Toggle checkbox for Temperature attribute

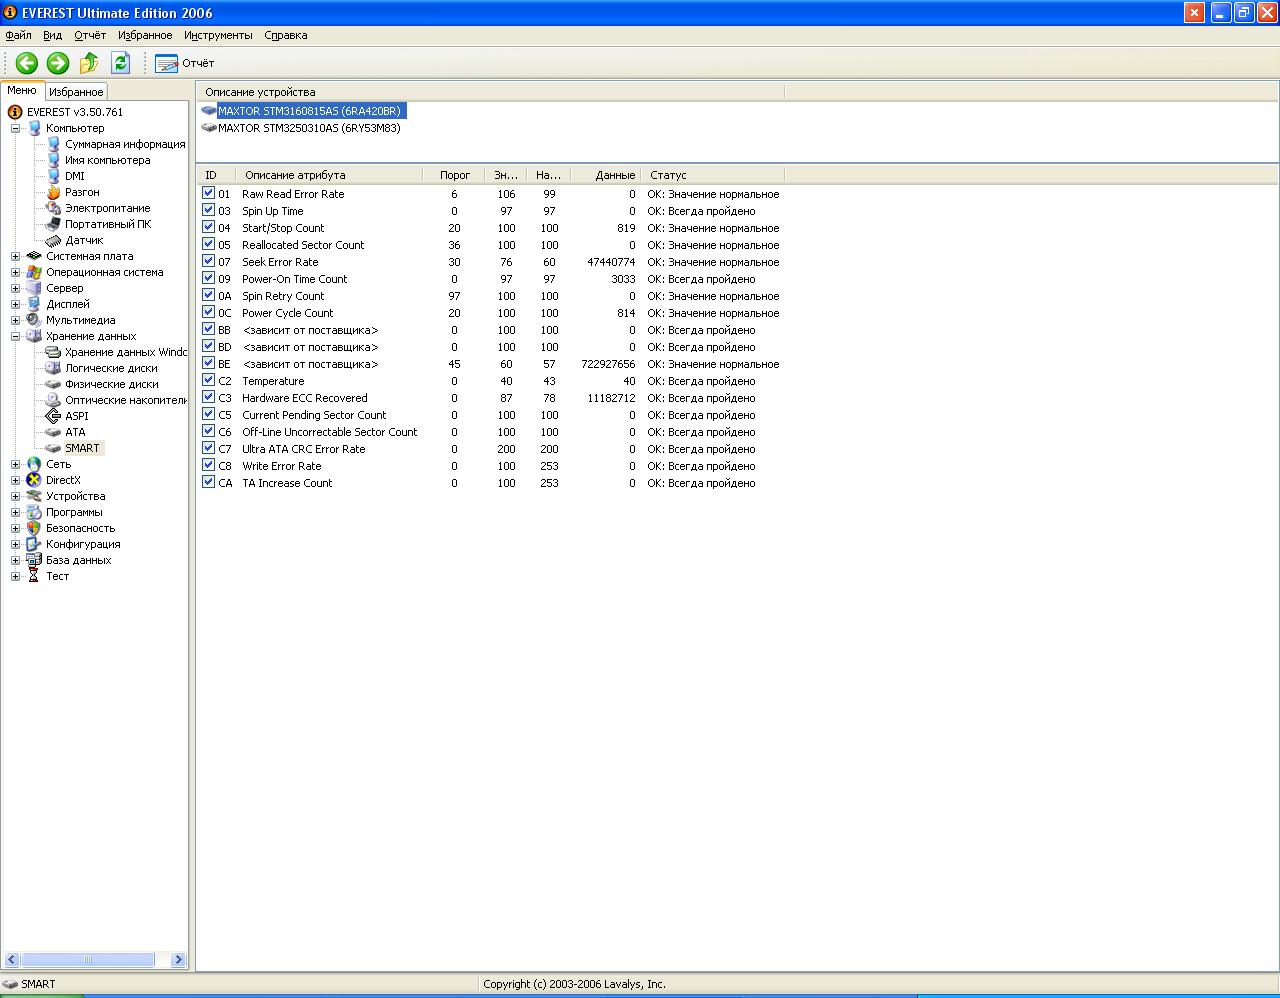click(x=208, y=380)
